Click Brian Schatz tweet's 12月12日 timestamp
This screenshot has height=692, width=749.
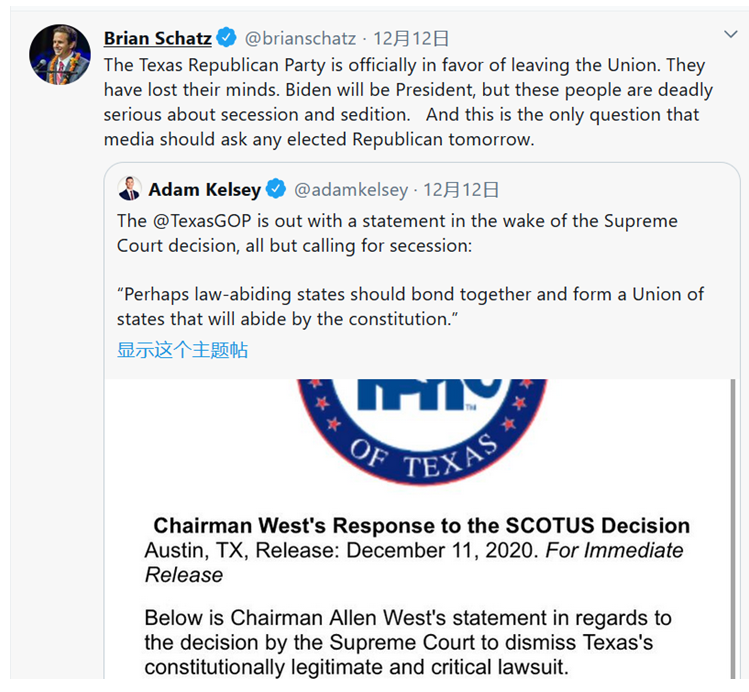tap(411, 39)
